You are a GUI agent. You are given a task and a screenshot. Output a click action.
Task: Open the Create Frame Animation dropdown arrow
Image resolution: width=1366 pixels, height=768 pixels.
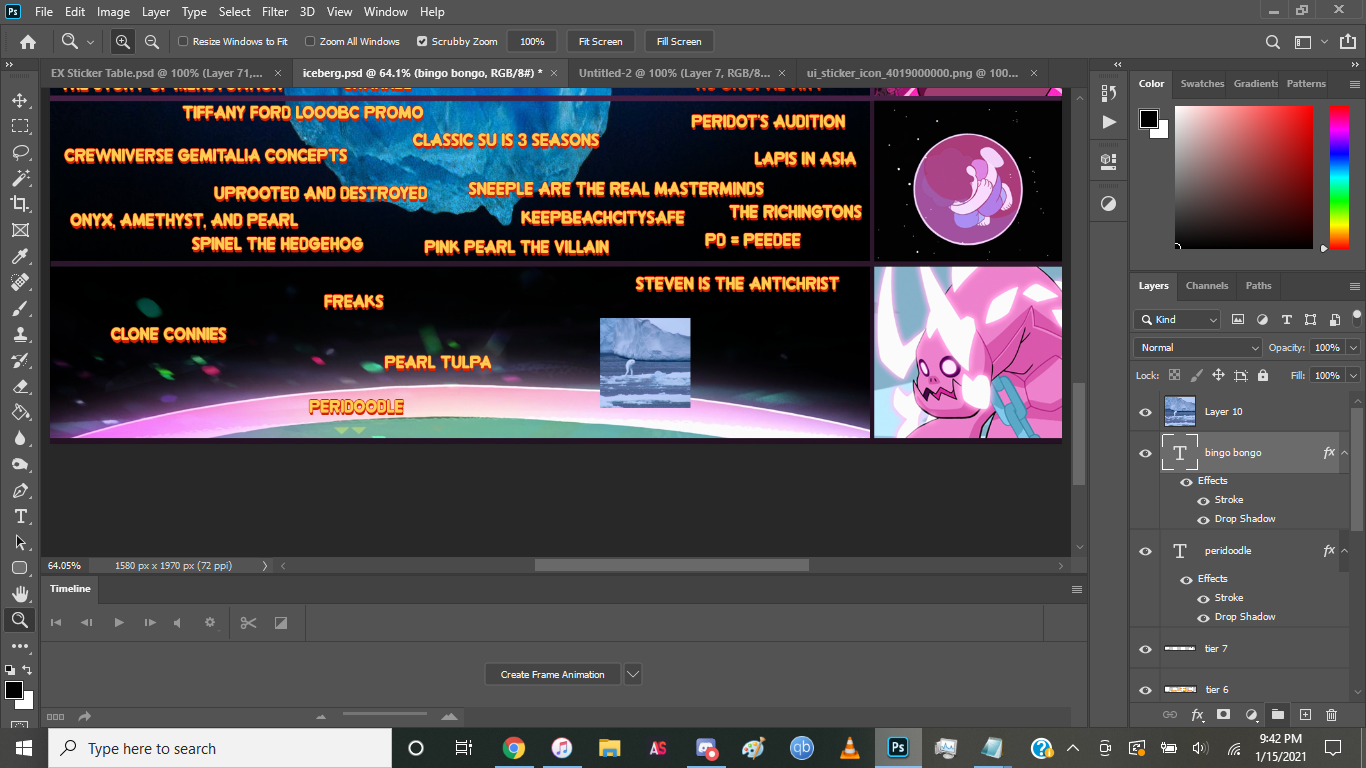click(632, 674)
